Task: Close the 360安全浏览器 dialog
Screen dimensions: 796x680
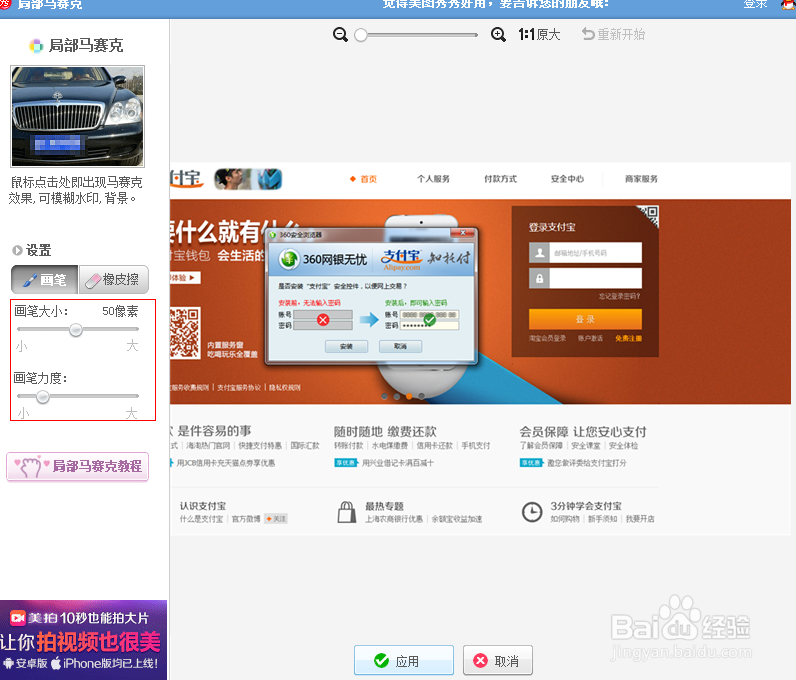Action: (x=463, y=233)
